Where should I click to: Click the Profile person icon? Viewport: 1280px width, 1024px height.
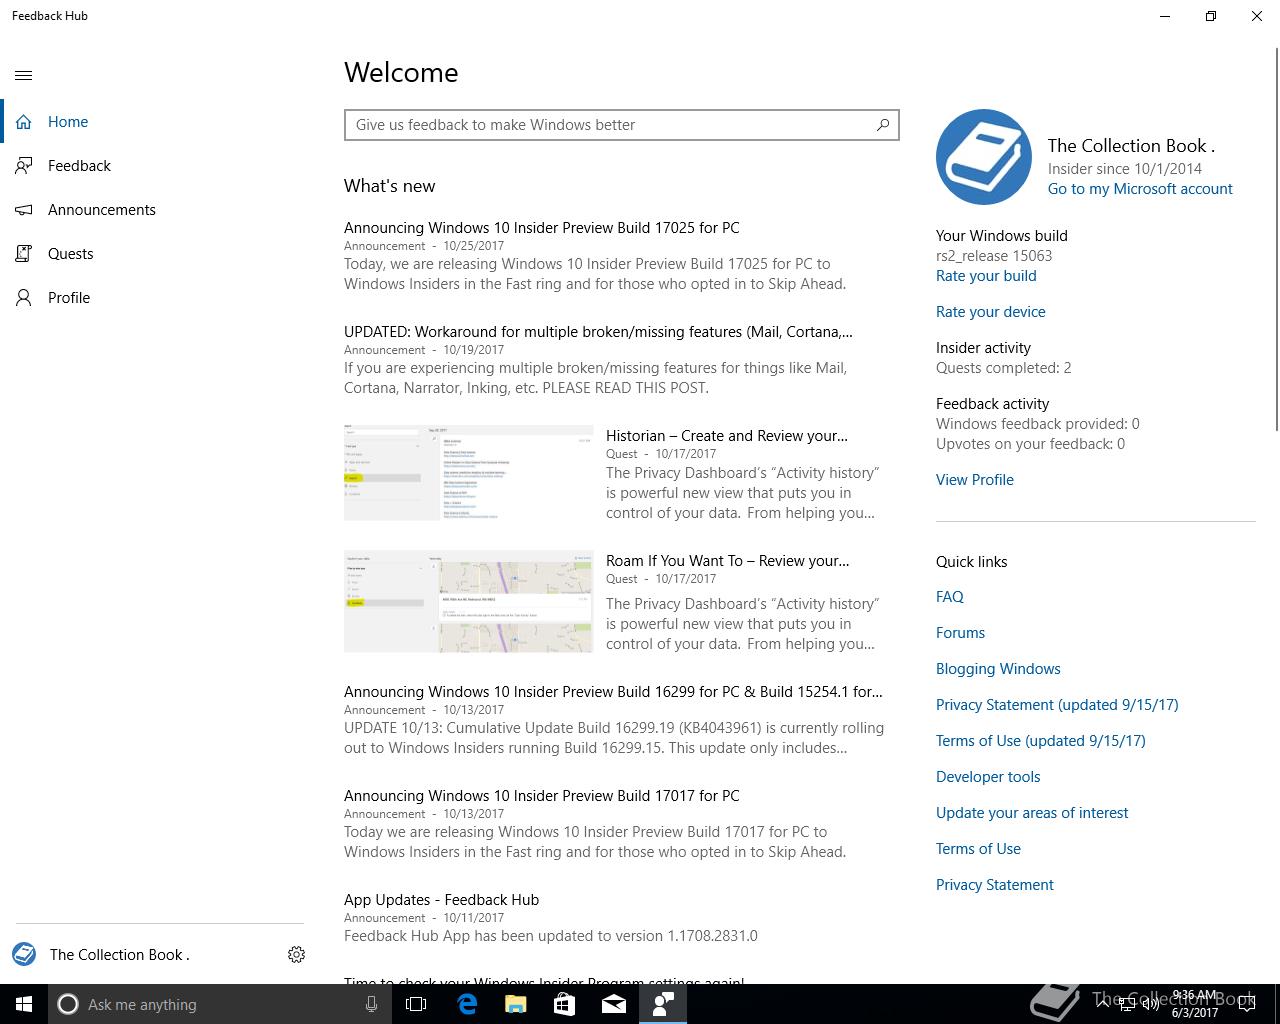click(24, 298)
